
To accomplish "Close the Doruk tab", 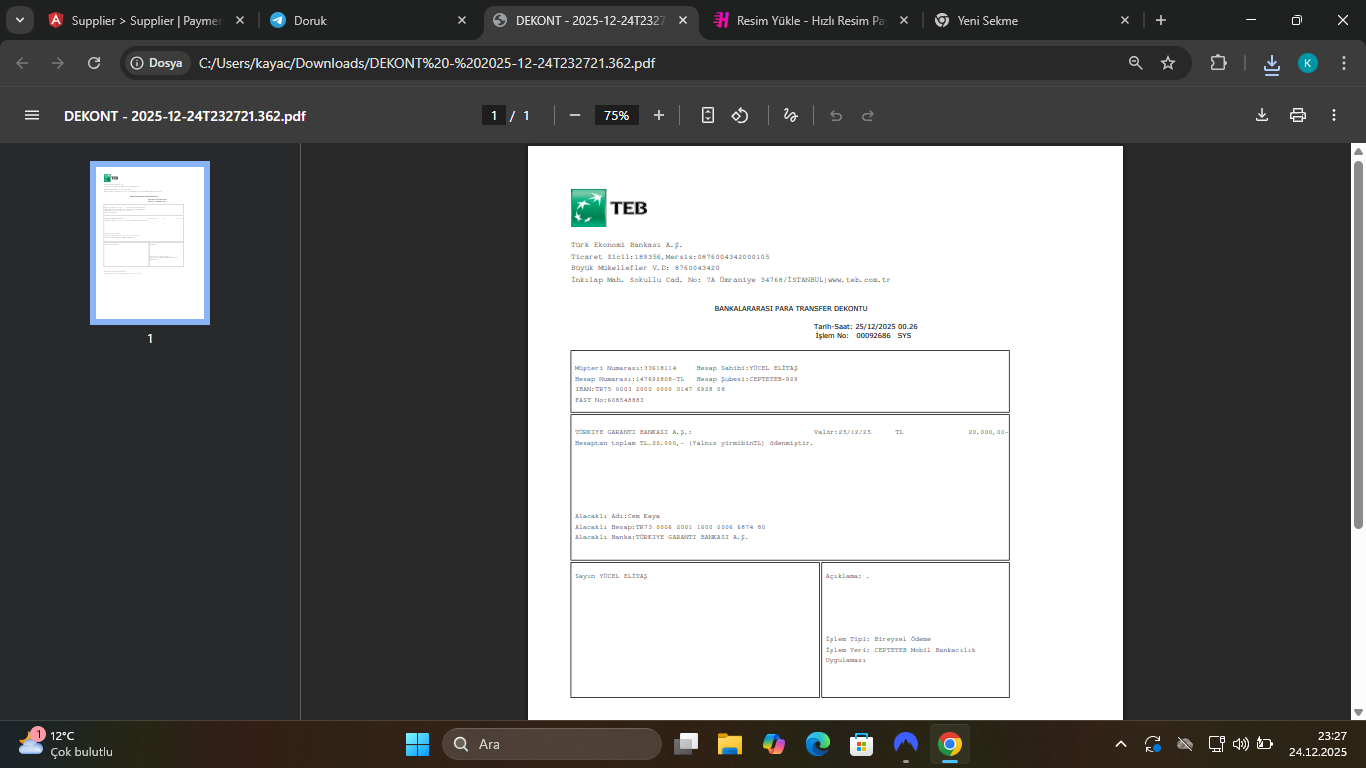I will (x=461, y=20).
